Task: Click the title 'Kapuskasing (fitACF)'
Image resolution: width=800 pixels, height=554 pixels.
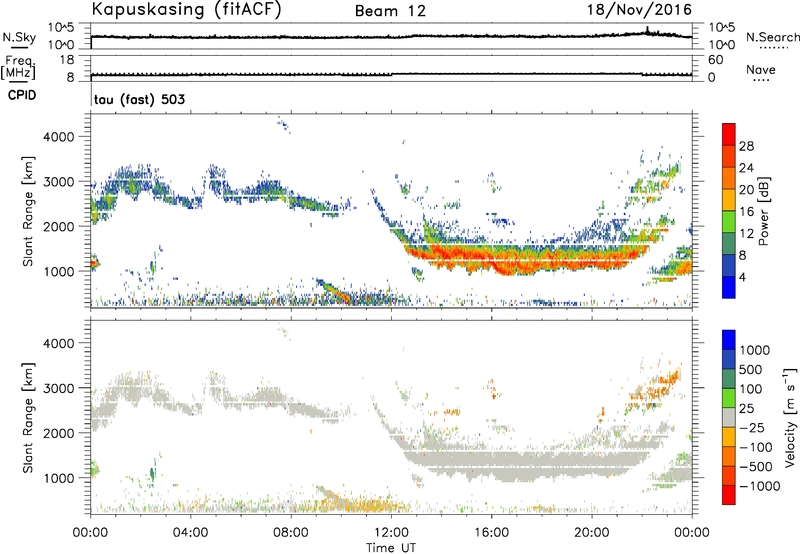Action: tap(186, 10)
